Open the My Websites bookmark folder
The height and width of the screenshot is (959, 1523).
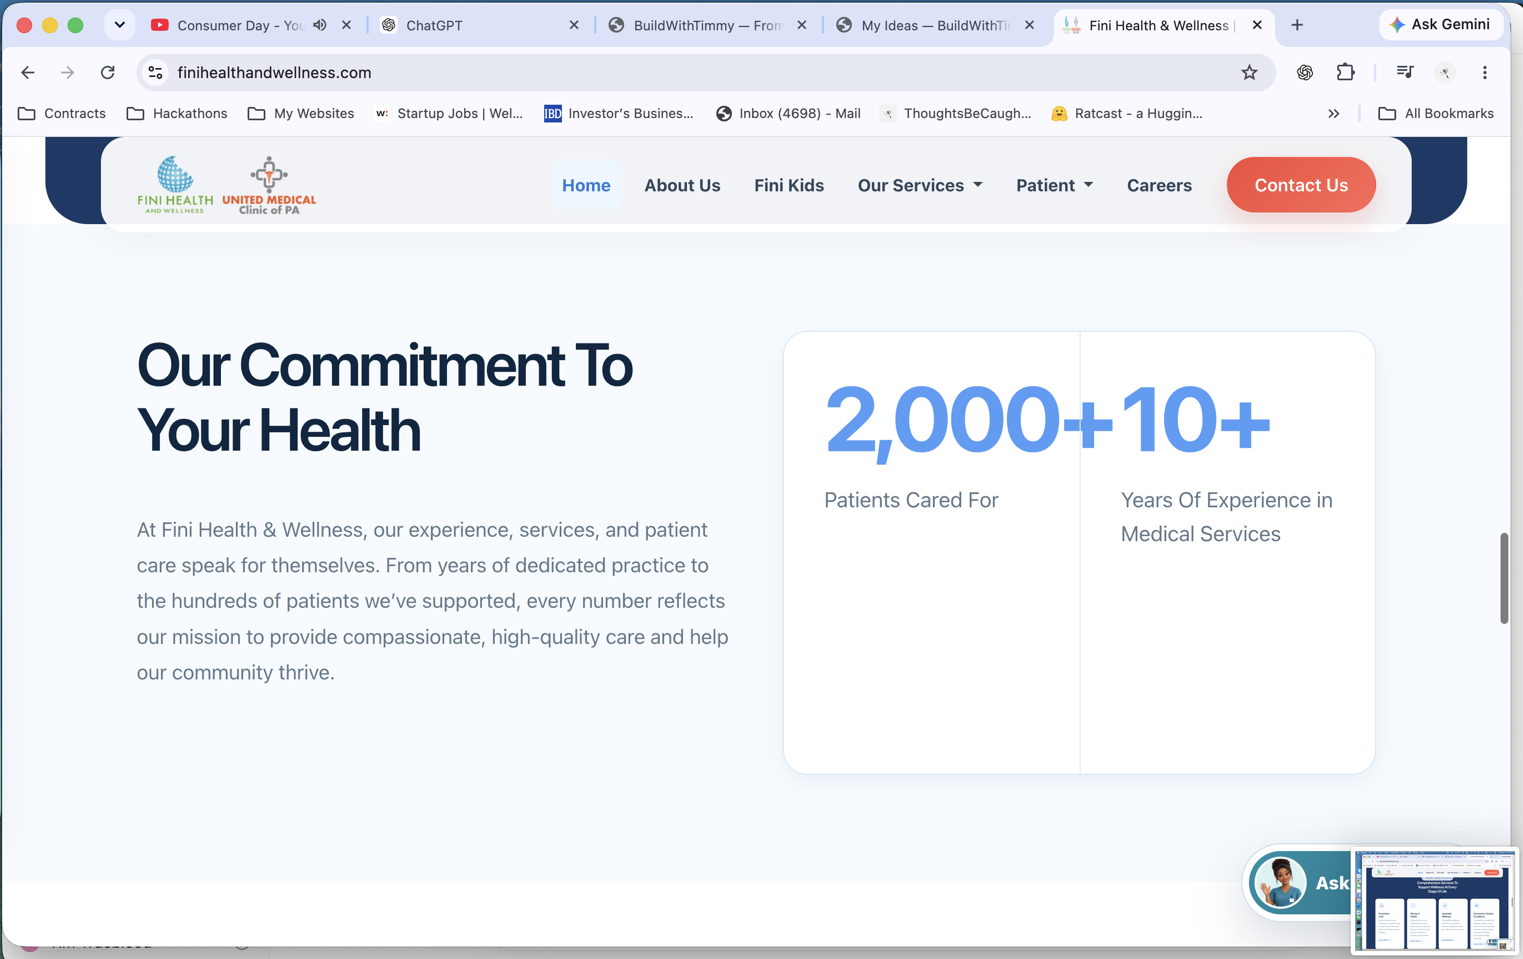301,114
